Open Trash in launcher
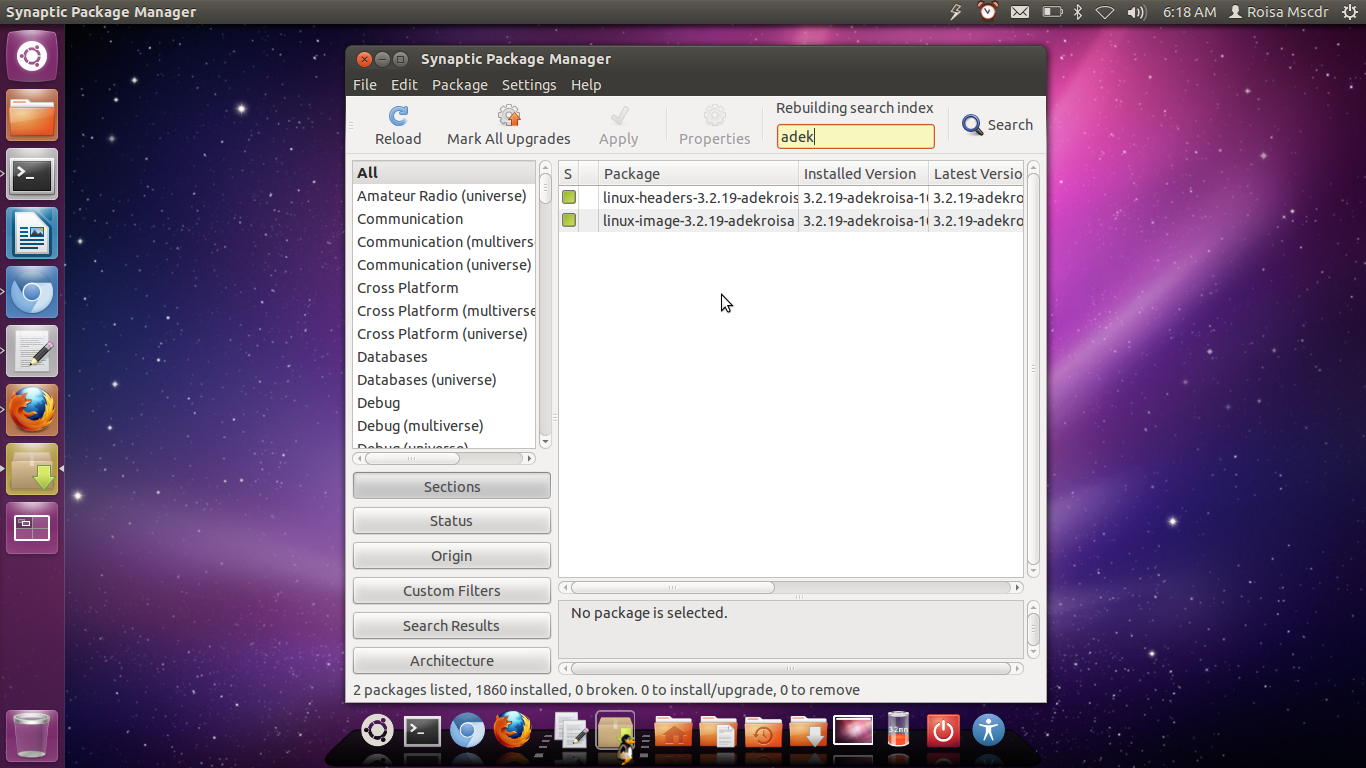This screenshot has width=1366, height=768. click(x=32, y=736)
